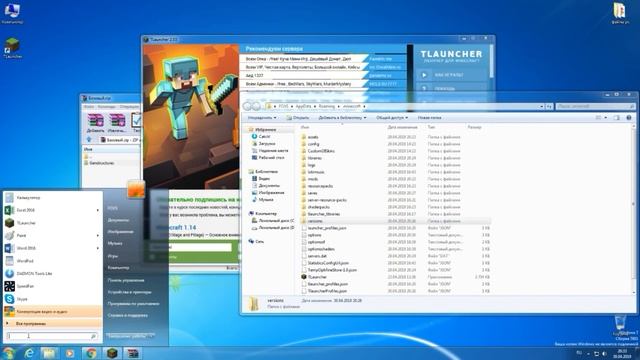This screenshot has width=640, height=360.
Task: Open the highlighted video and audio converter entry
Action: click(52, 311)
